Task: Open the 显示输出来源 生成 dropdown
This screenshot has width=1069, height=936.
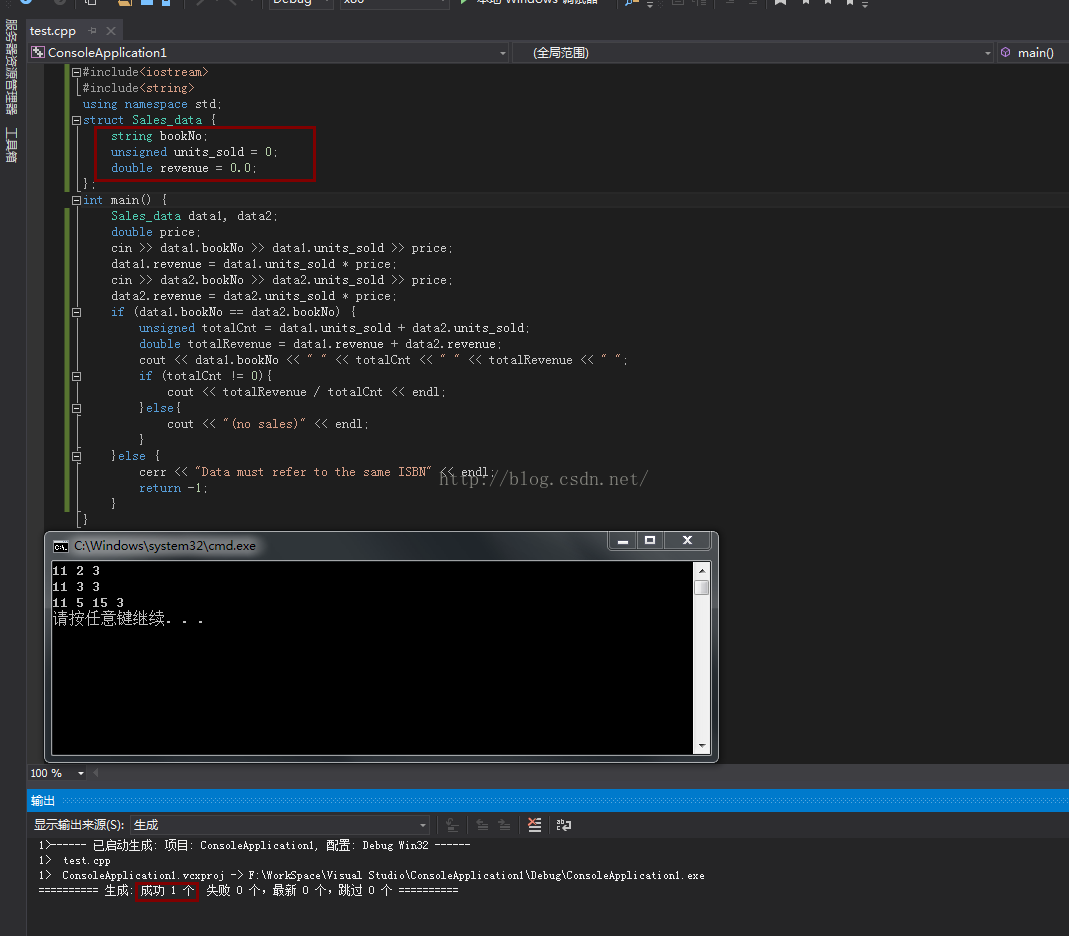Action: pos(280,825)
